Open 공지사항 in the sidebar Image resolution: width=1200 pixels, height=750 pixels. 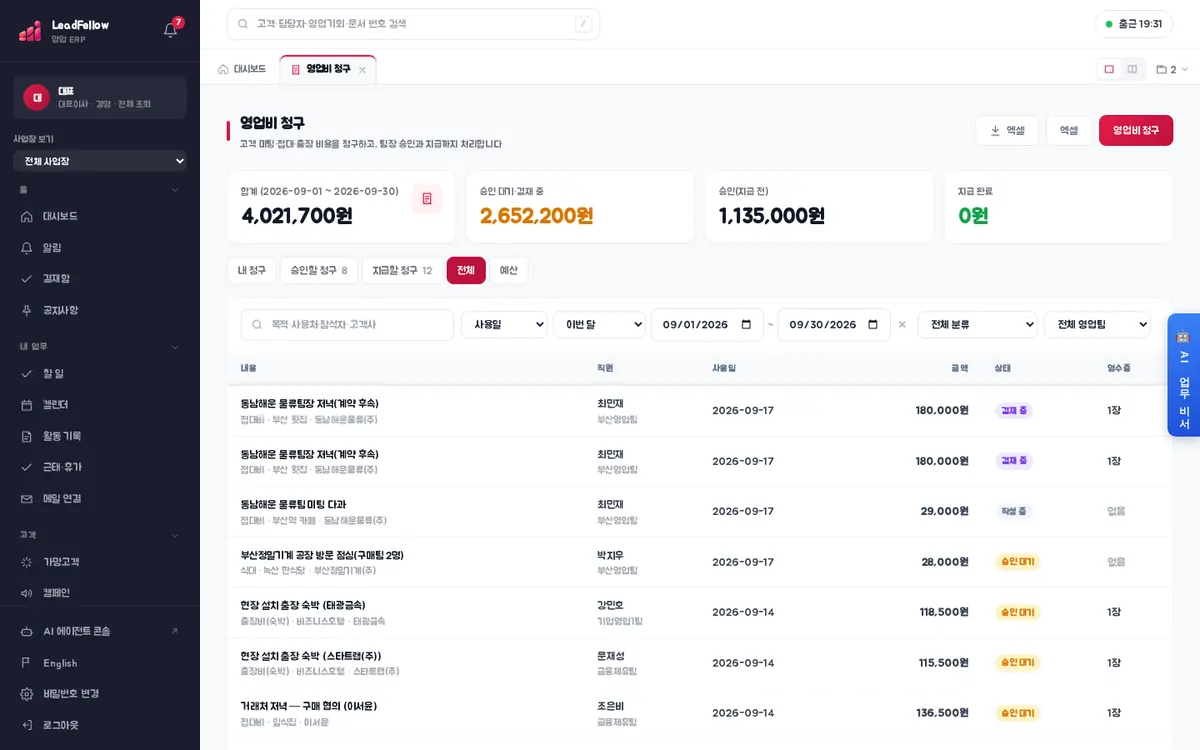[100, 310]
